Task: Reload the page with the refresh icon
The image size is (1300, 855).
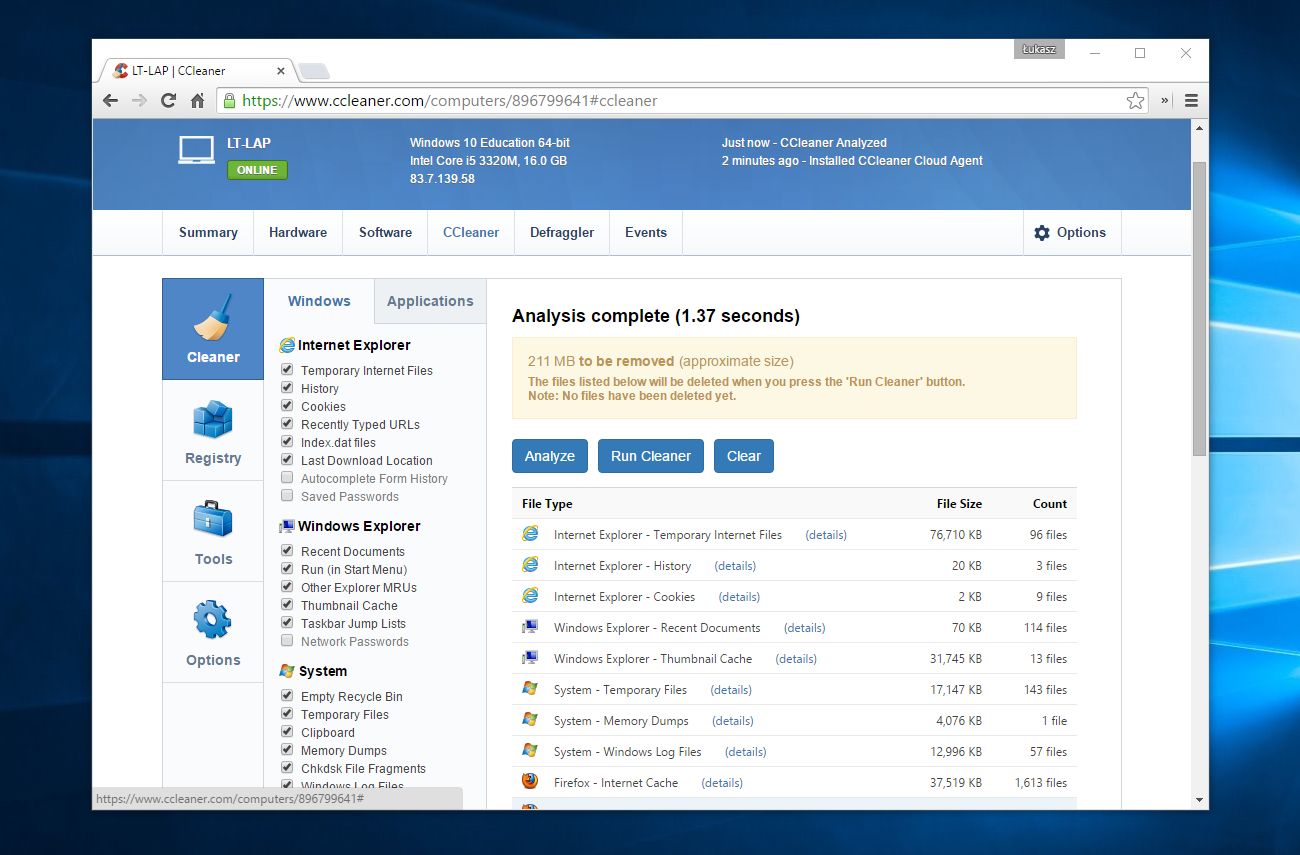Action: tap(168, 100)
